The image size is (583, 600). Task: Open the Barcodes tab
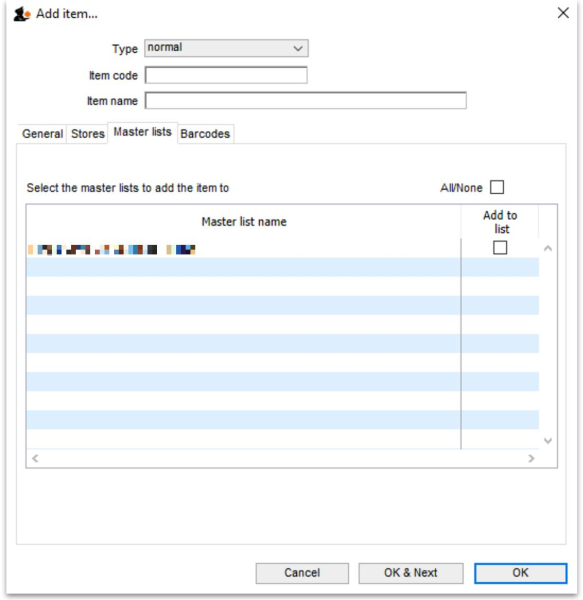point(205,134)
